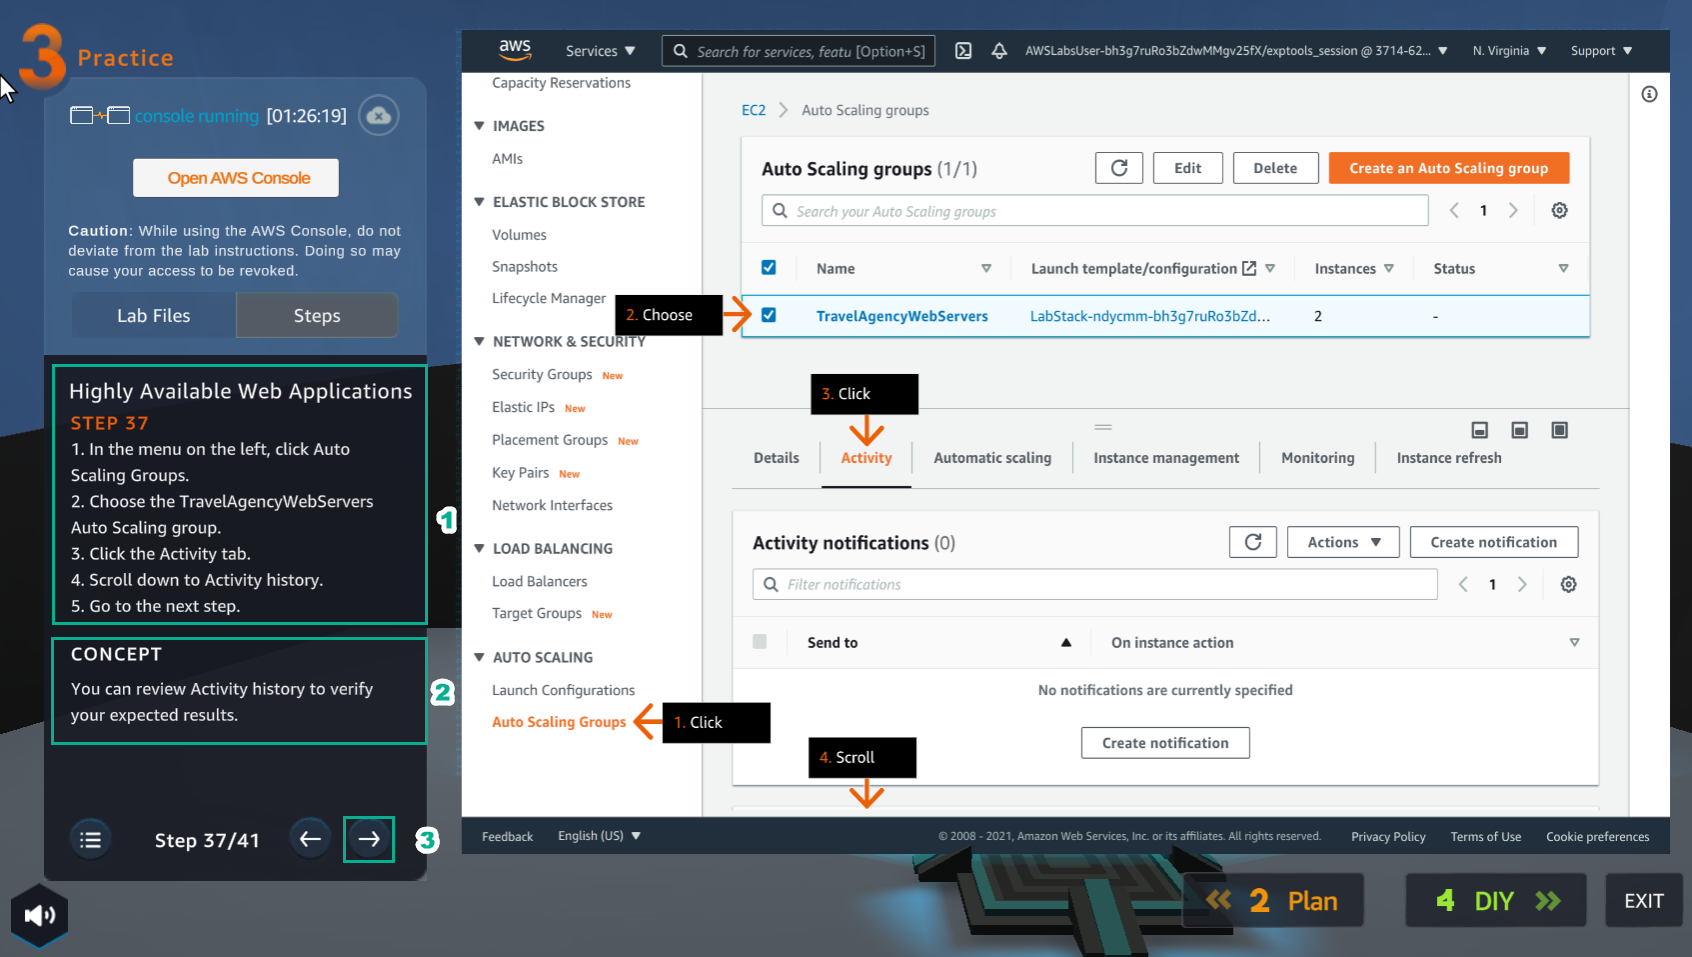Toggle the select-all checkbox in groups table
The image size is (1692, 957).
point(768,267)
